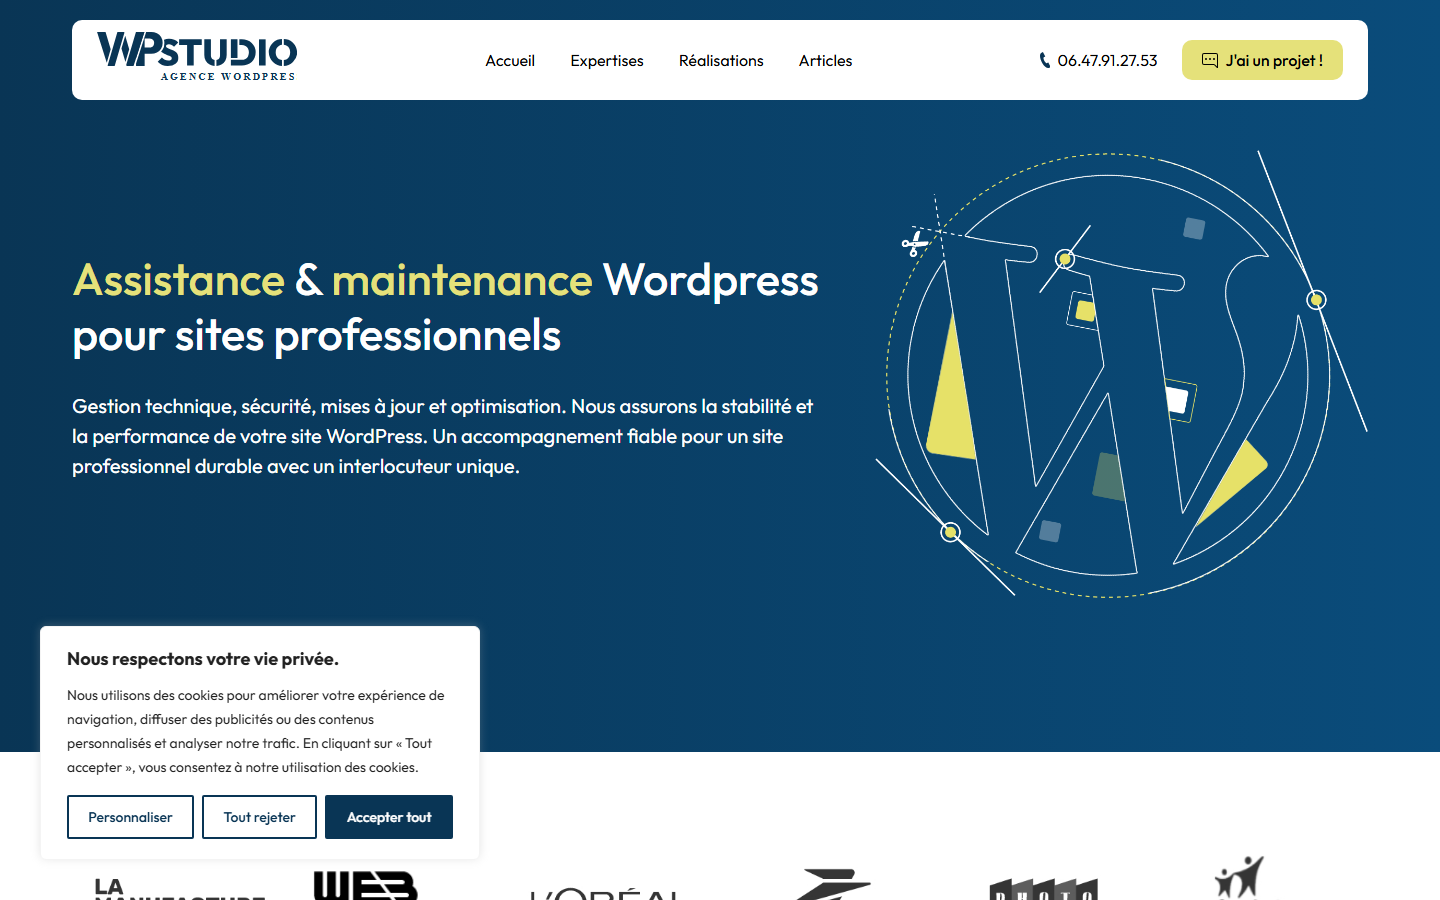Open the Articles section
The image size is (1440, 900).
point(825,61)
